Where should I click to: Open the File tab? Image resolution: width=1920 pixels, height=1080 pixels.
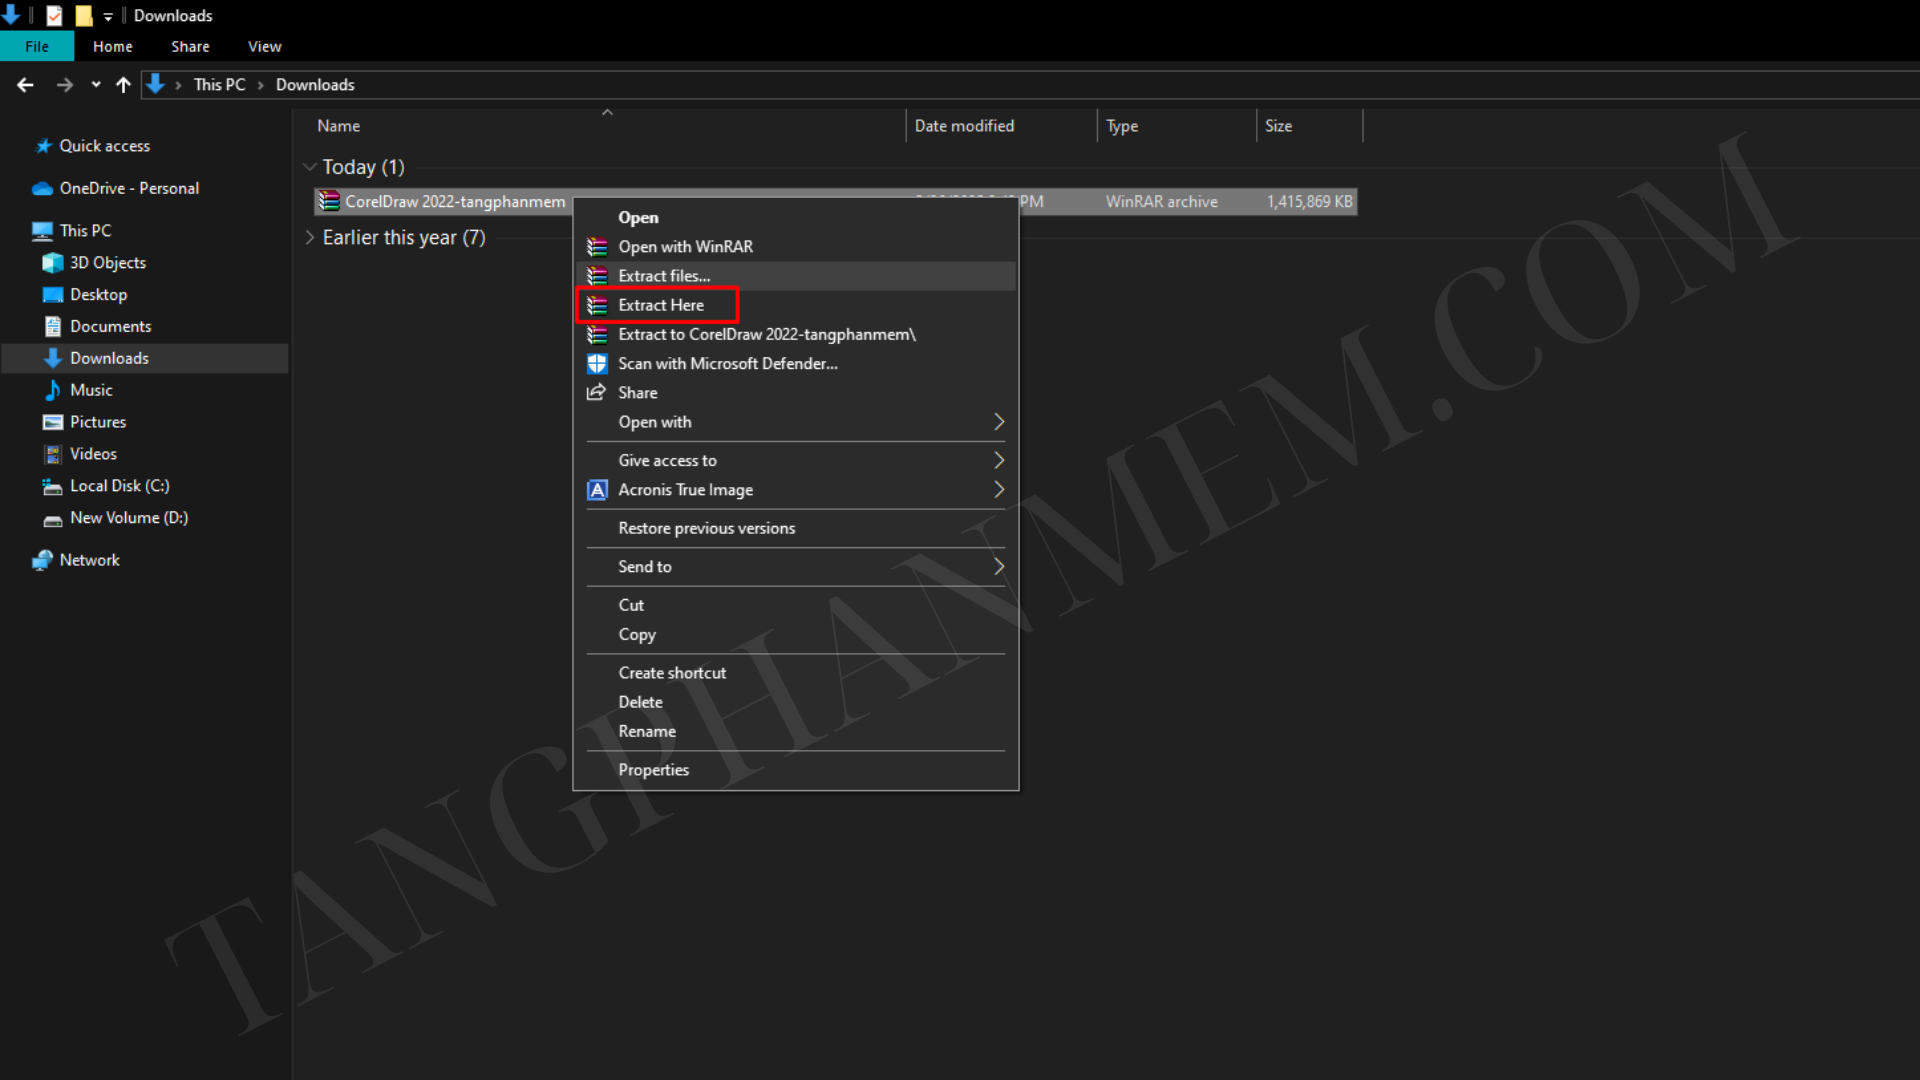[x=37, y=47]
